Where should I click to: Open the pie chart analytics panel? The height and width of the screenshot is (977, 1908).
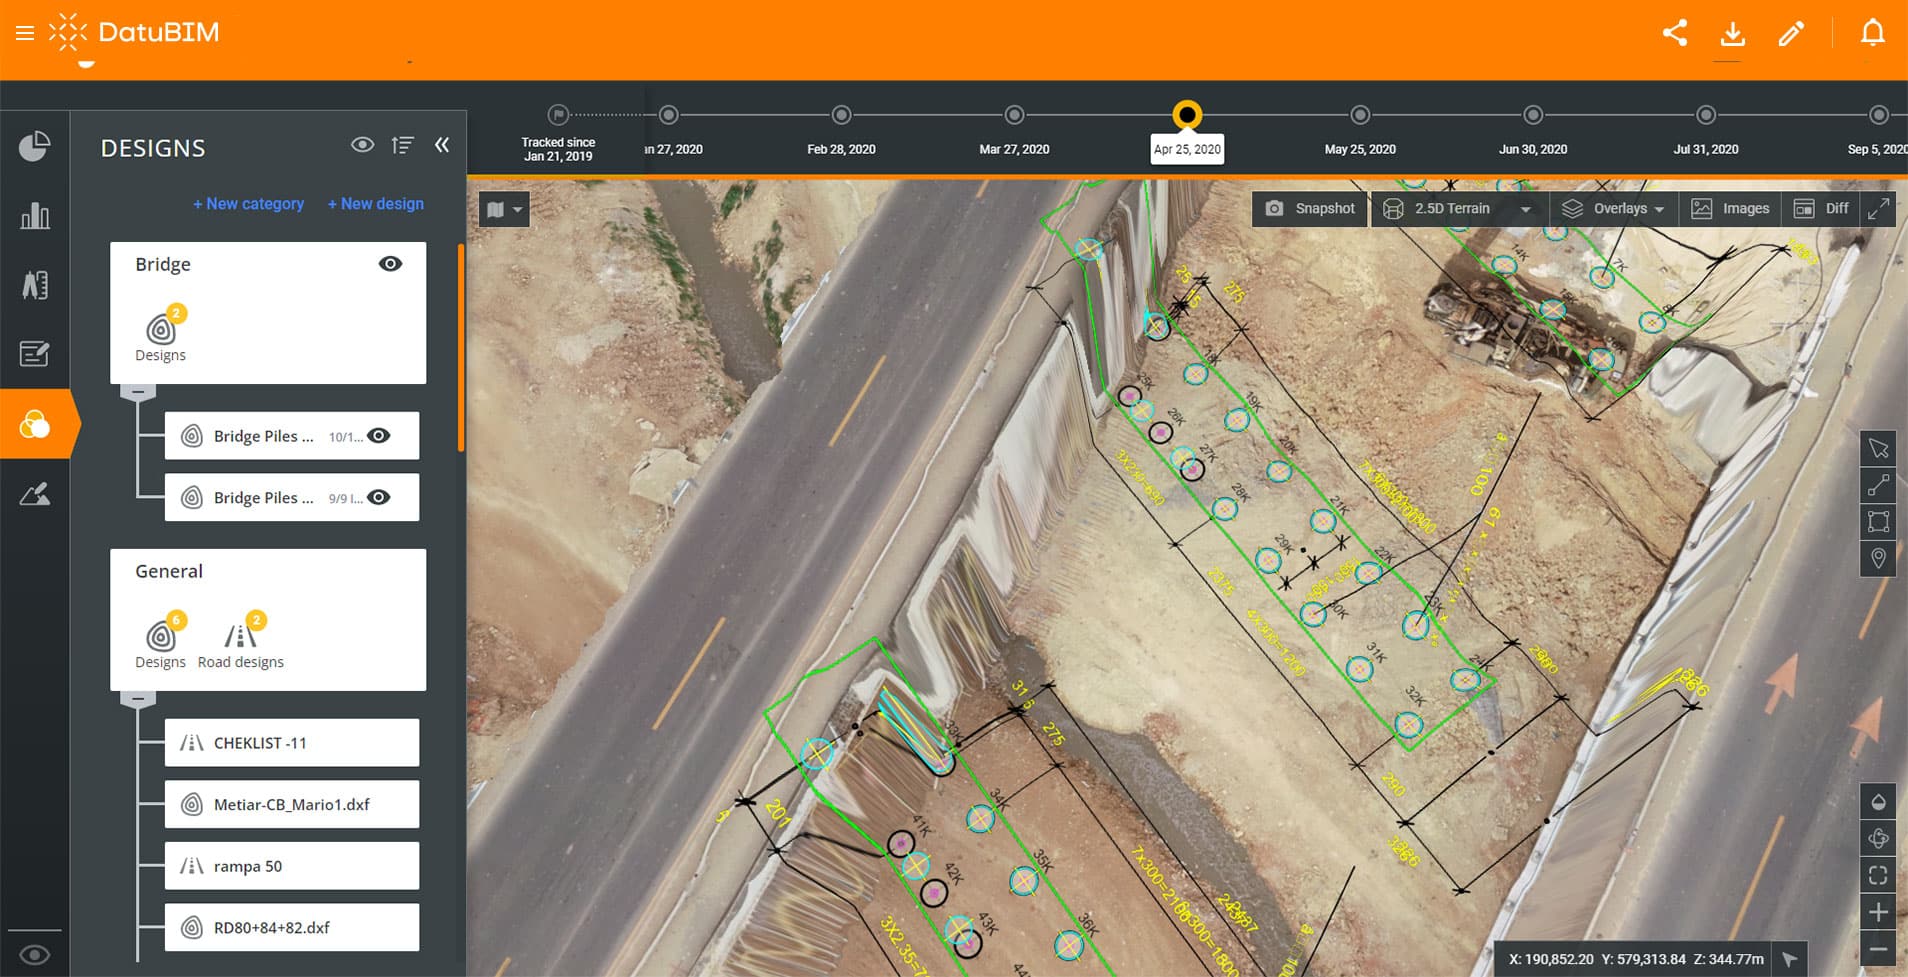click(x=36, y=145)
